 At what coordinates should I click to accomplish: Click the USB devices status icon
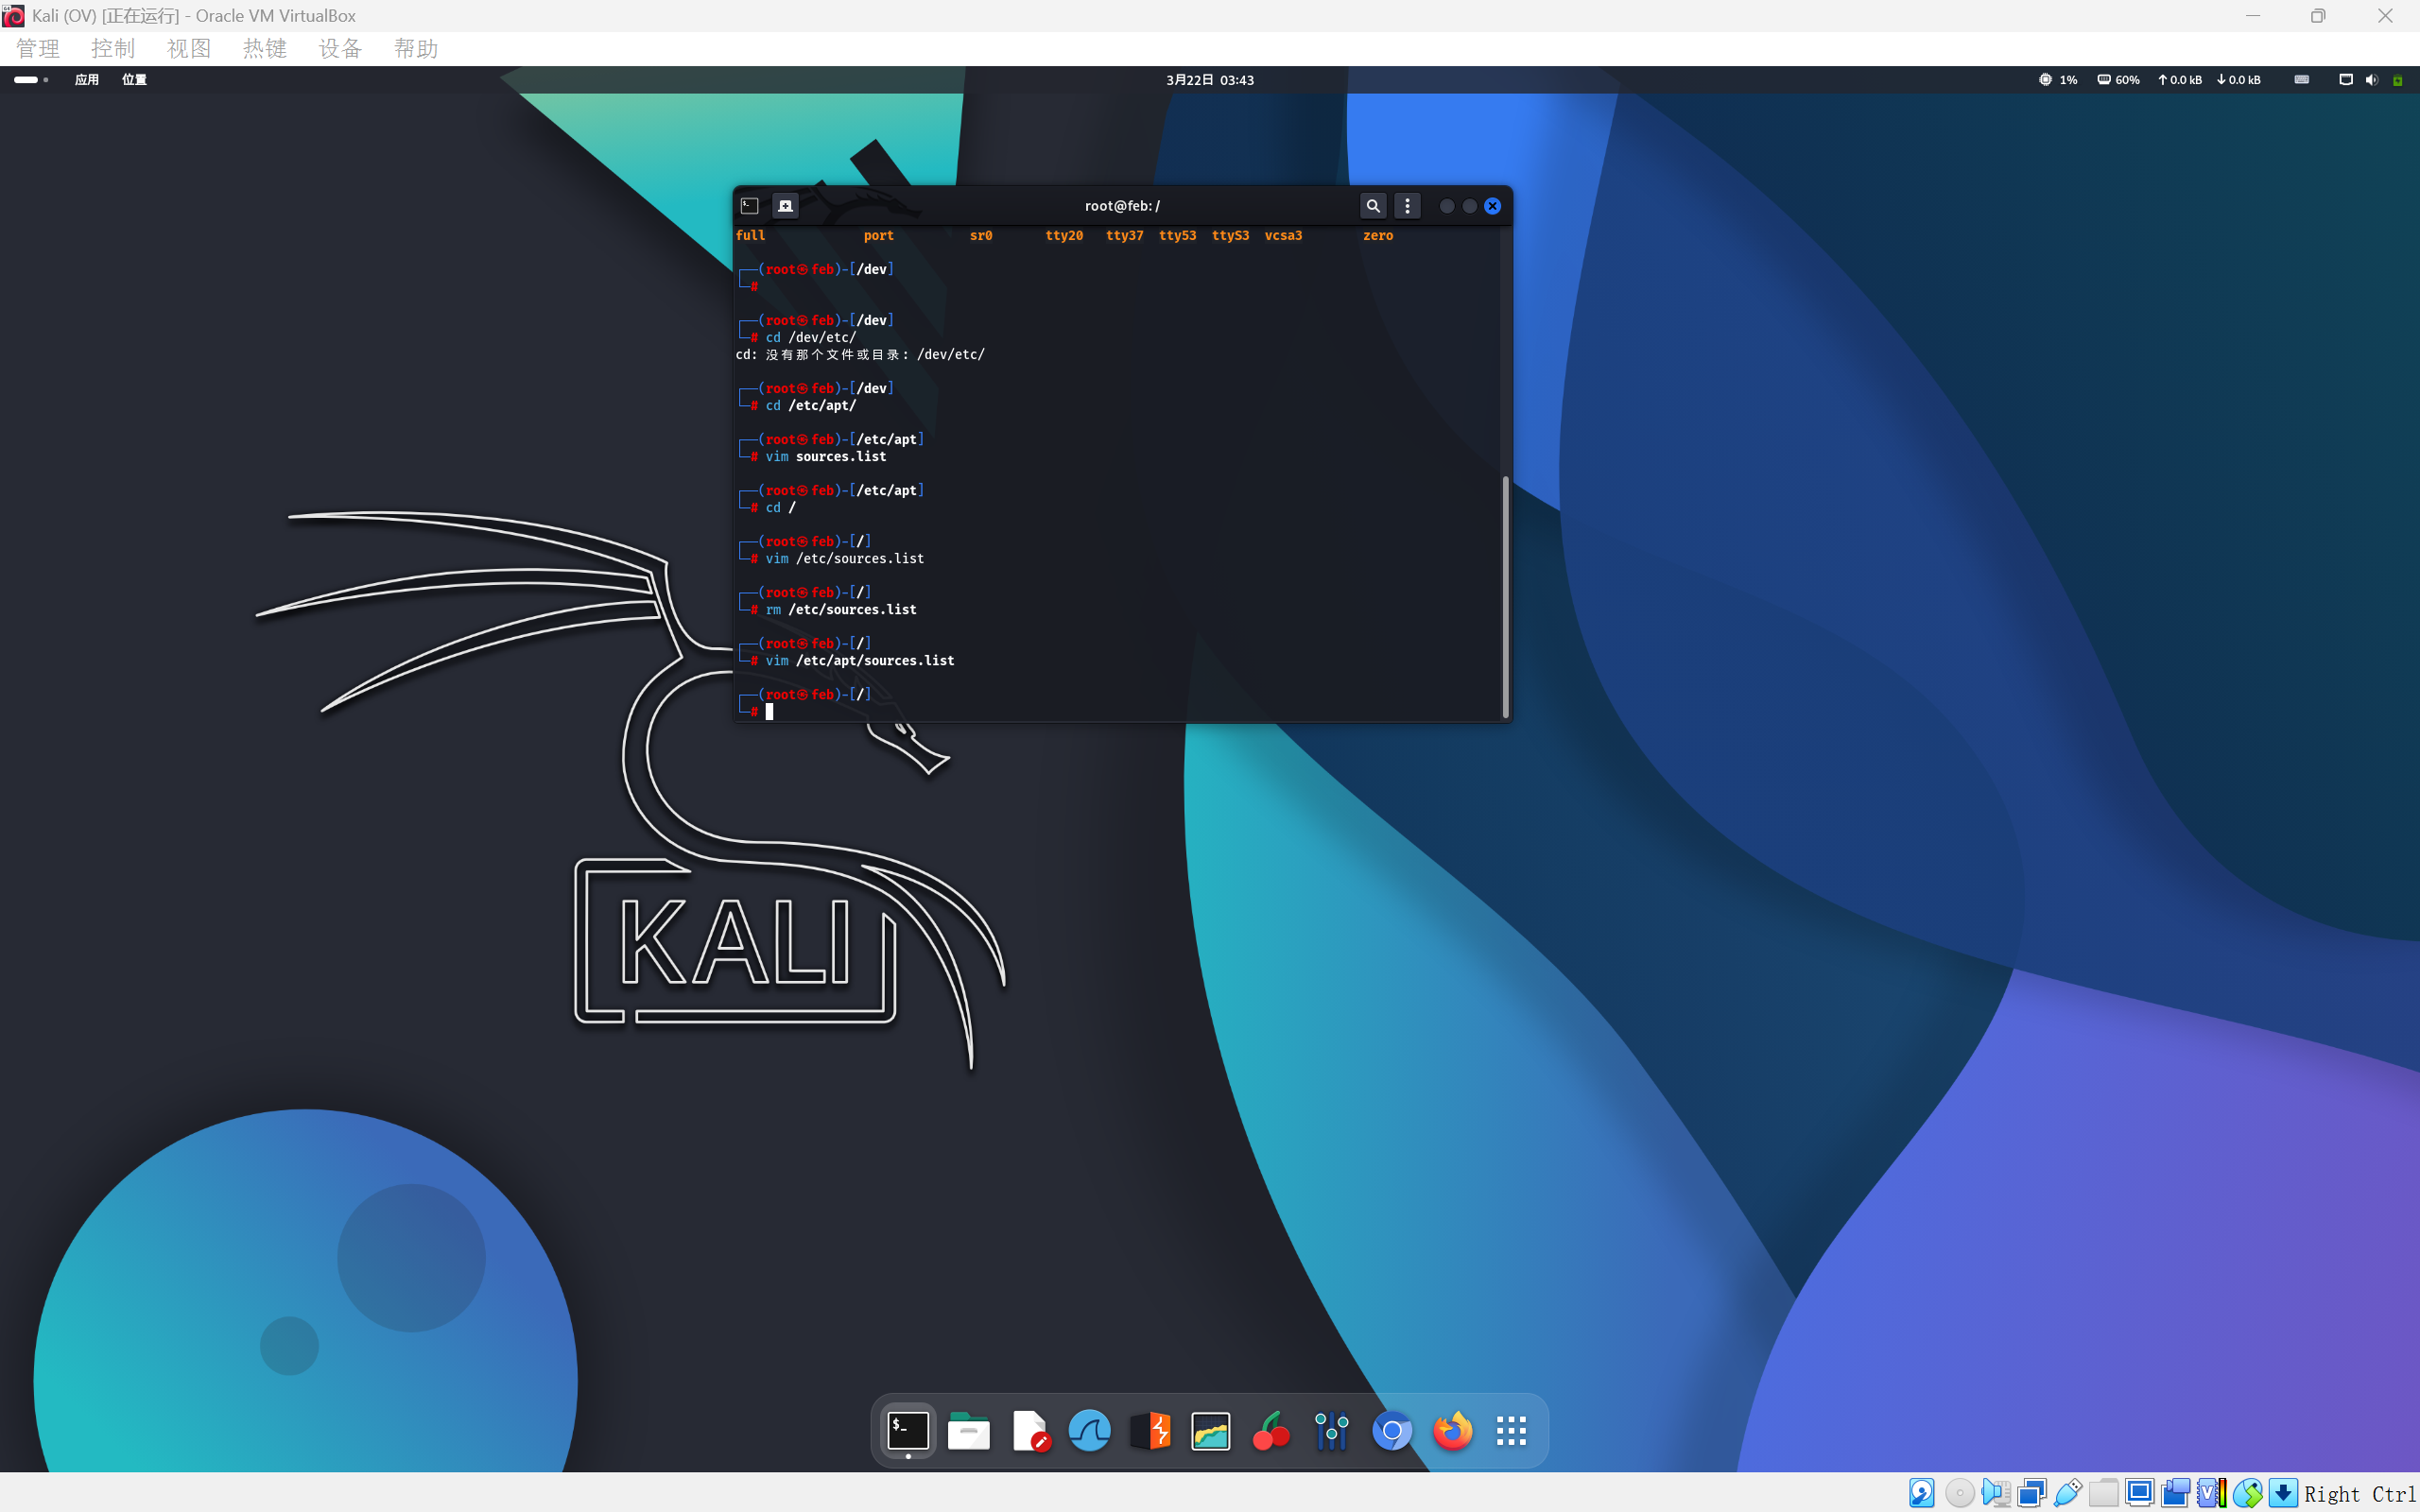2068,1493
